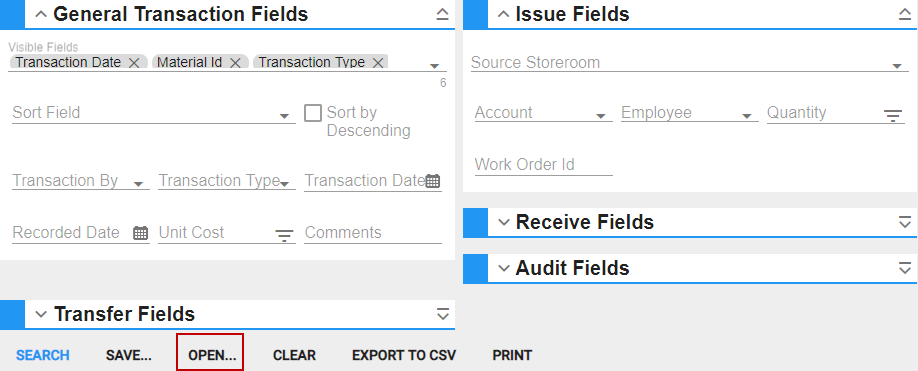Open the Sort Field dropdown
Screen dimensions: 918x371
point(154,113)
